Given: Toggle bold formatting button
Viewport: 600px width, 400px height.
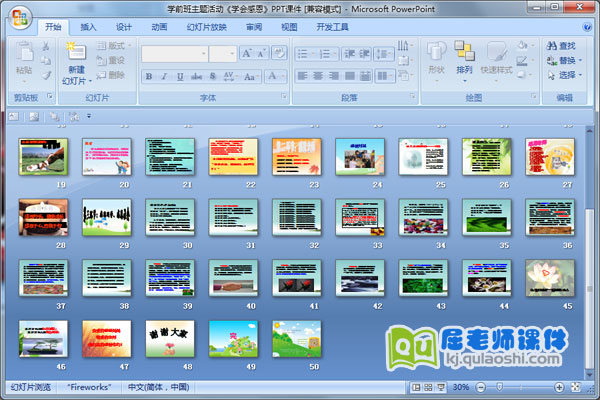Looking at the screenshot, I should click(149, 76).
